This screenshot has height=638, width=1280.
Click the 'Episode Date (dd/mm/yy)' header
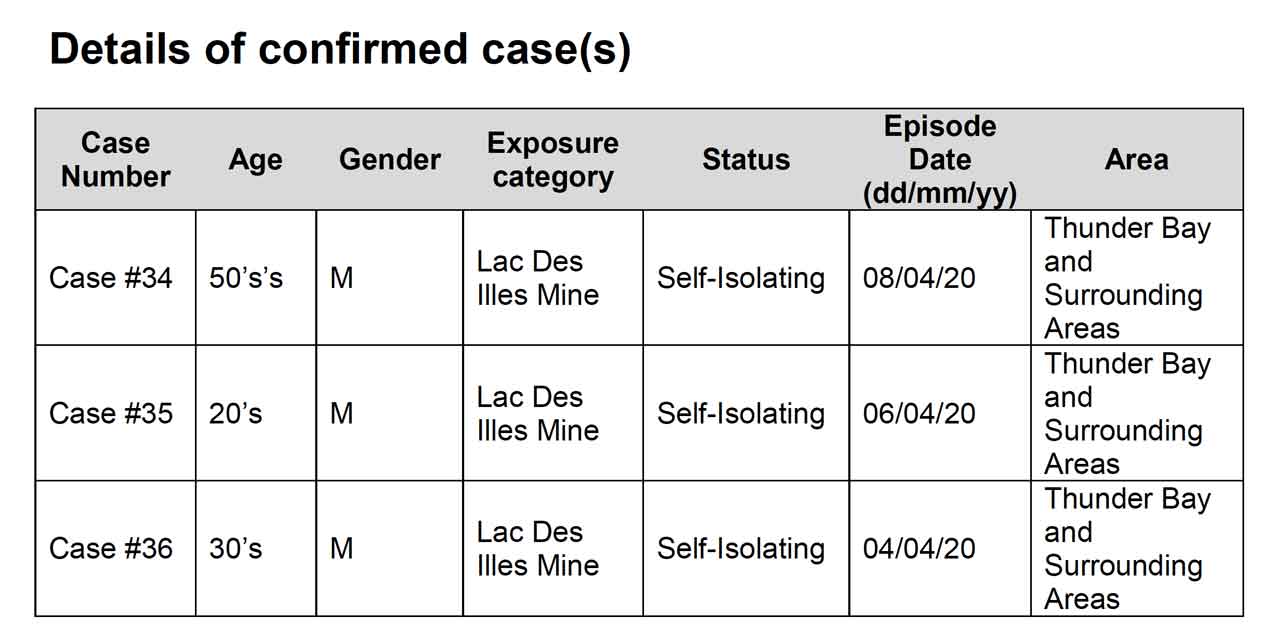tap(939, 160)
